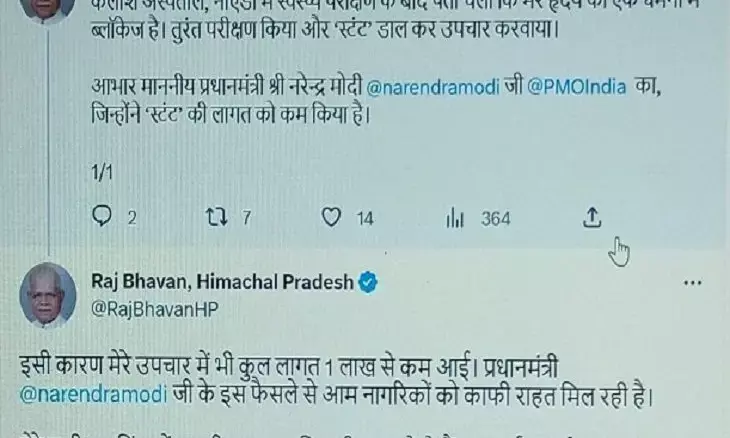Expand the three-dot more options menu
730x438 pixels.
(x=693, y=283)
